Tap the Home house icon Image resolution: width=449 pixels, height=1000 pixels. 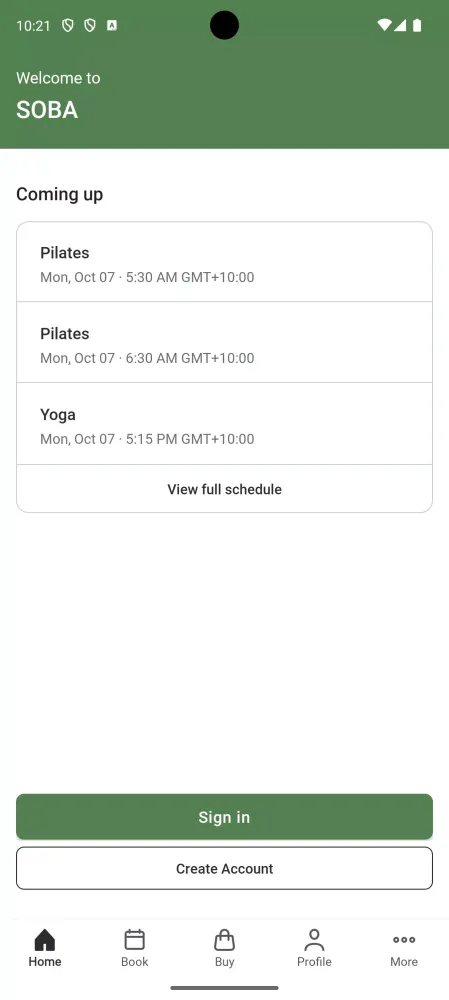pyautogui.click(x=45, y=939)
